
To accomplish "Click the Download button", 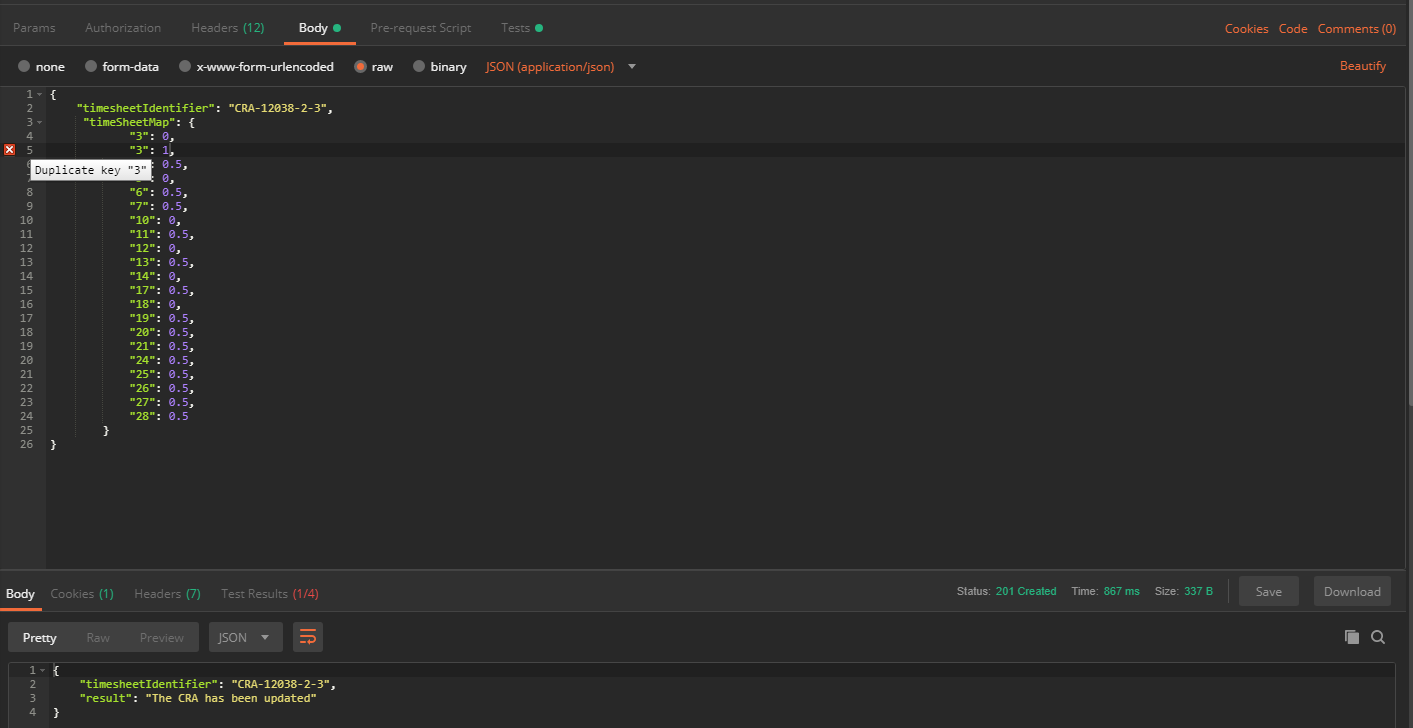I will 1351,590.
